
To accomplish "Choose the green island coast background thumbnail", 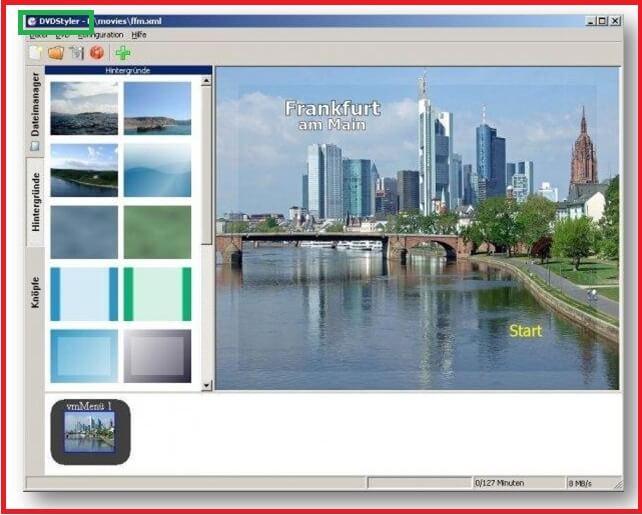I will pyautogui.click(x=84, y=170).
